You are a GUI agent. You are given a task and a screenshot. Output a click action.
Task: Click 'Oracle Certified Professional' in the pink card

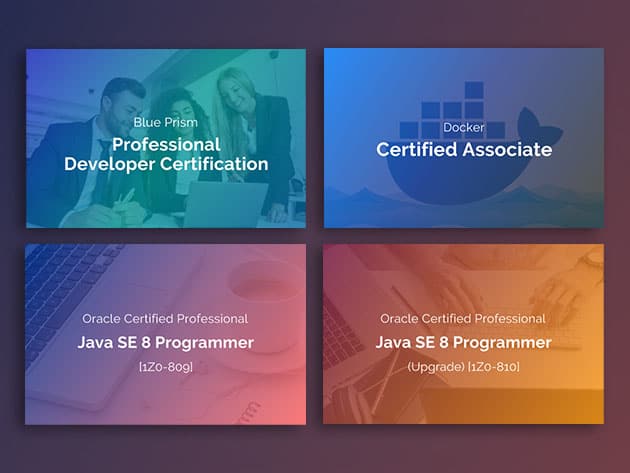pos(166,319)
